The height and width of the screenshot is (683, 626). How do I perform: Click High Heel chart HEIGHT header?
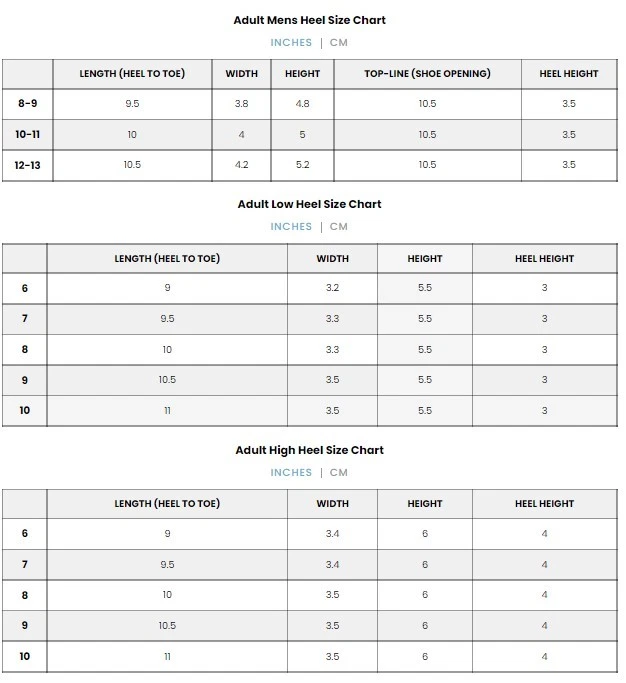pyautogui.click(x=425, y=504)
